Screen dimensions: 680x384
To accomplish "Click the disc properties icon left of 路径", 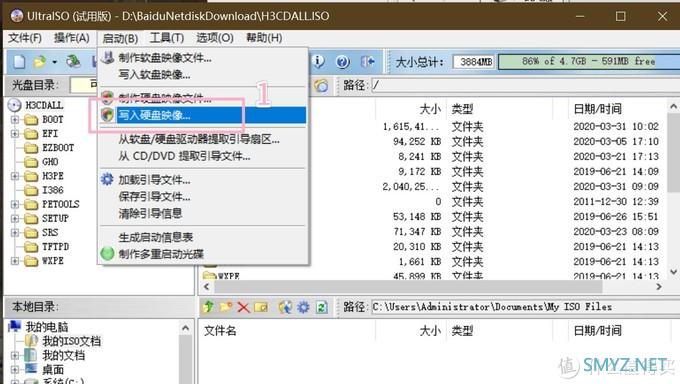I will tap(321, 85).
